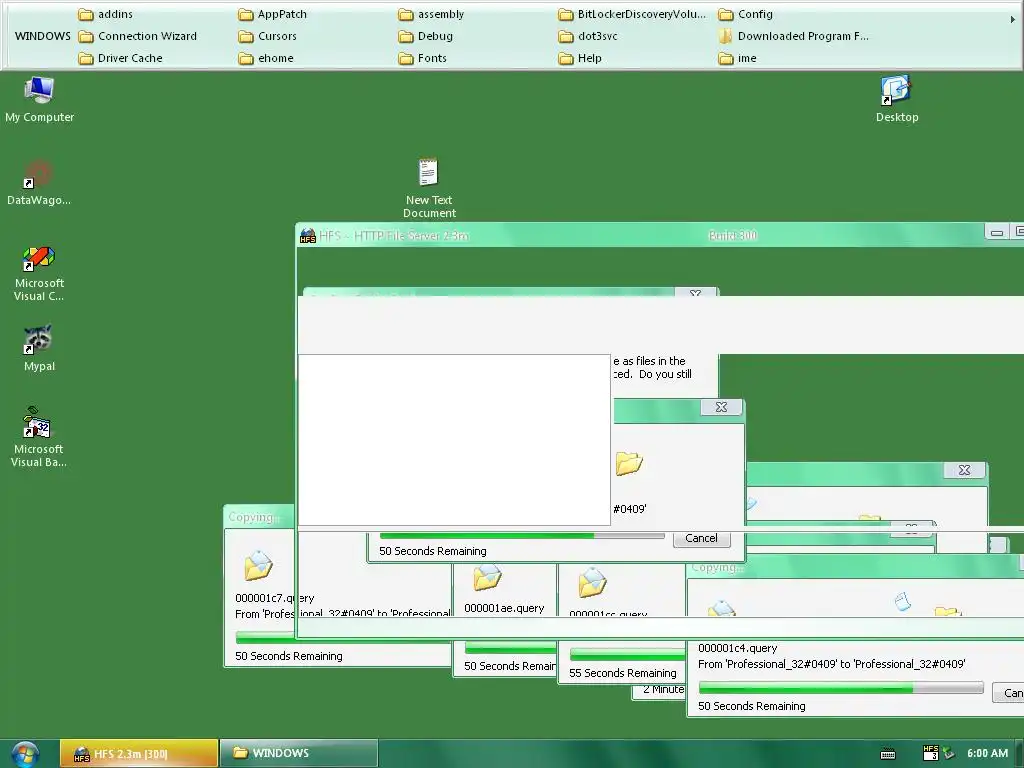Click the 000001c4.query file name text

737,648
